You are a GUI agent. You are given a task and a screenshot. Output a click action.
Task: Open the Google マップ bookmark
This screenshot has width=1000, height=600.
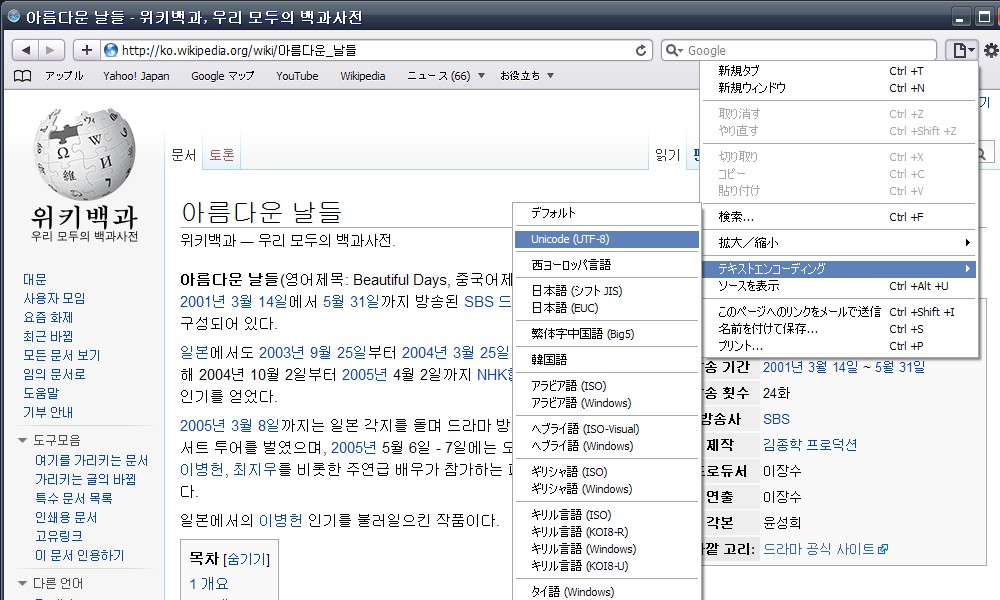(x=223, y=76)
